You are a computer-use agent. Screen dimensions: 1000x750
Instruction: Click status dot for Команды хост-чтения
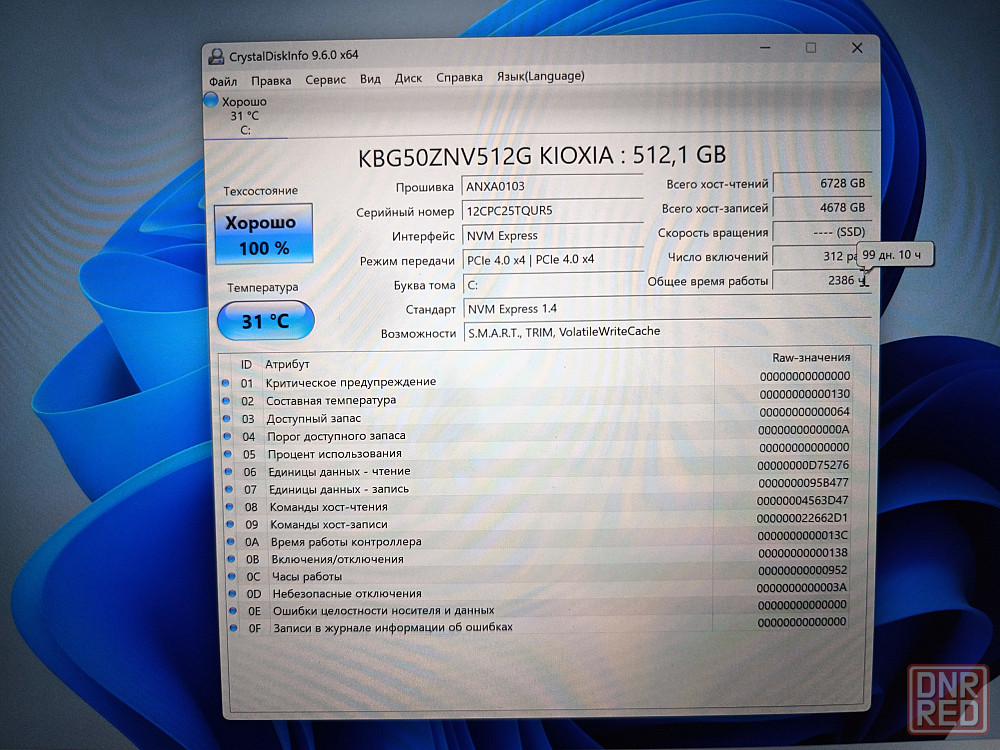(x=230, y=507)
